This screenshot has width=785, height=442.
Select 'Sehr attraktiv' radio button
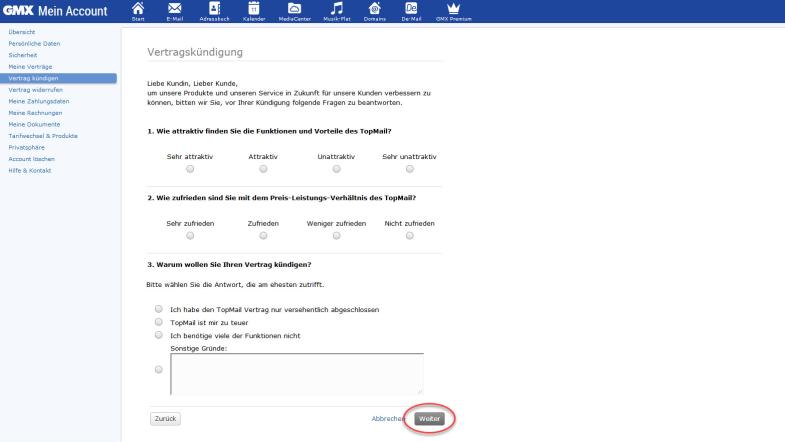pyautogui.click(x=190, y=169)
